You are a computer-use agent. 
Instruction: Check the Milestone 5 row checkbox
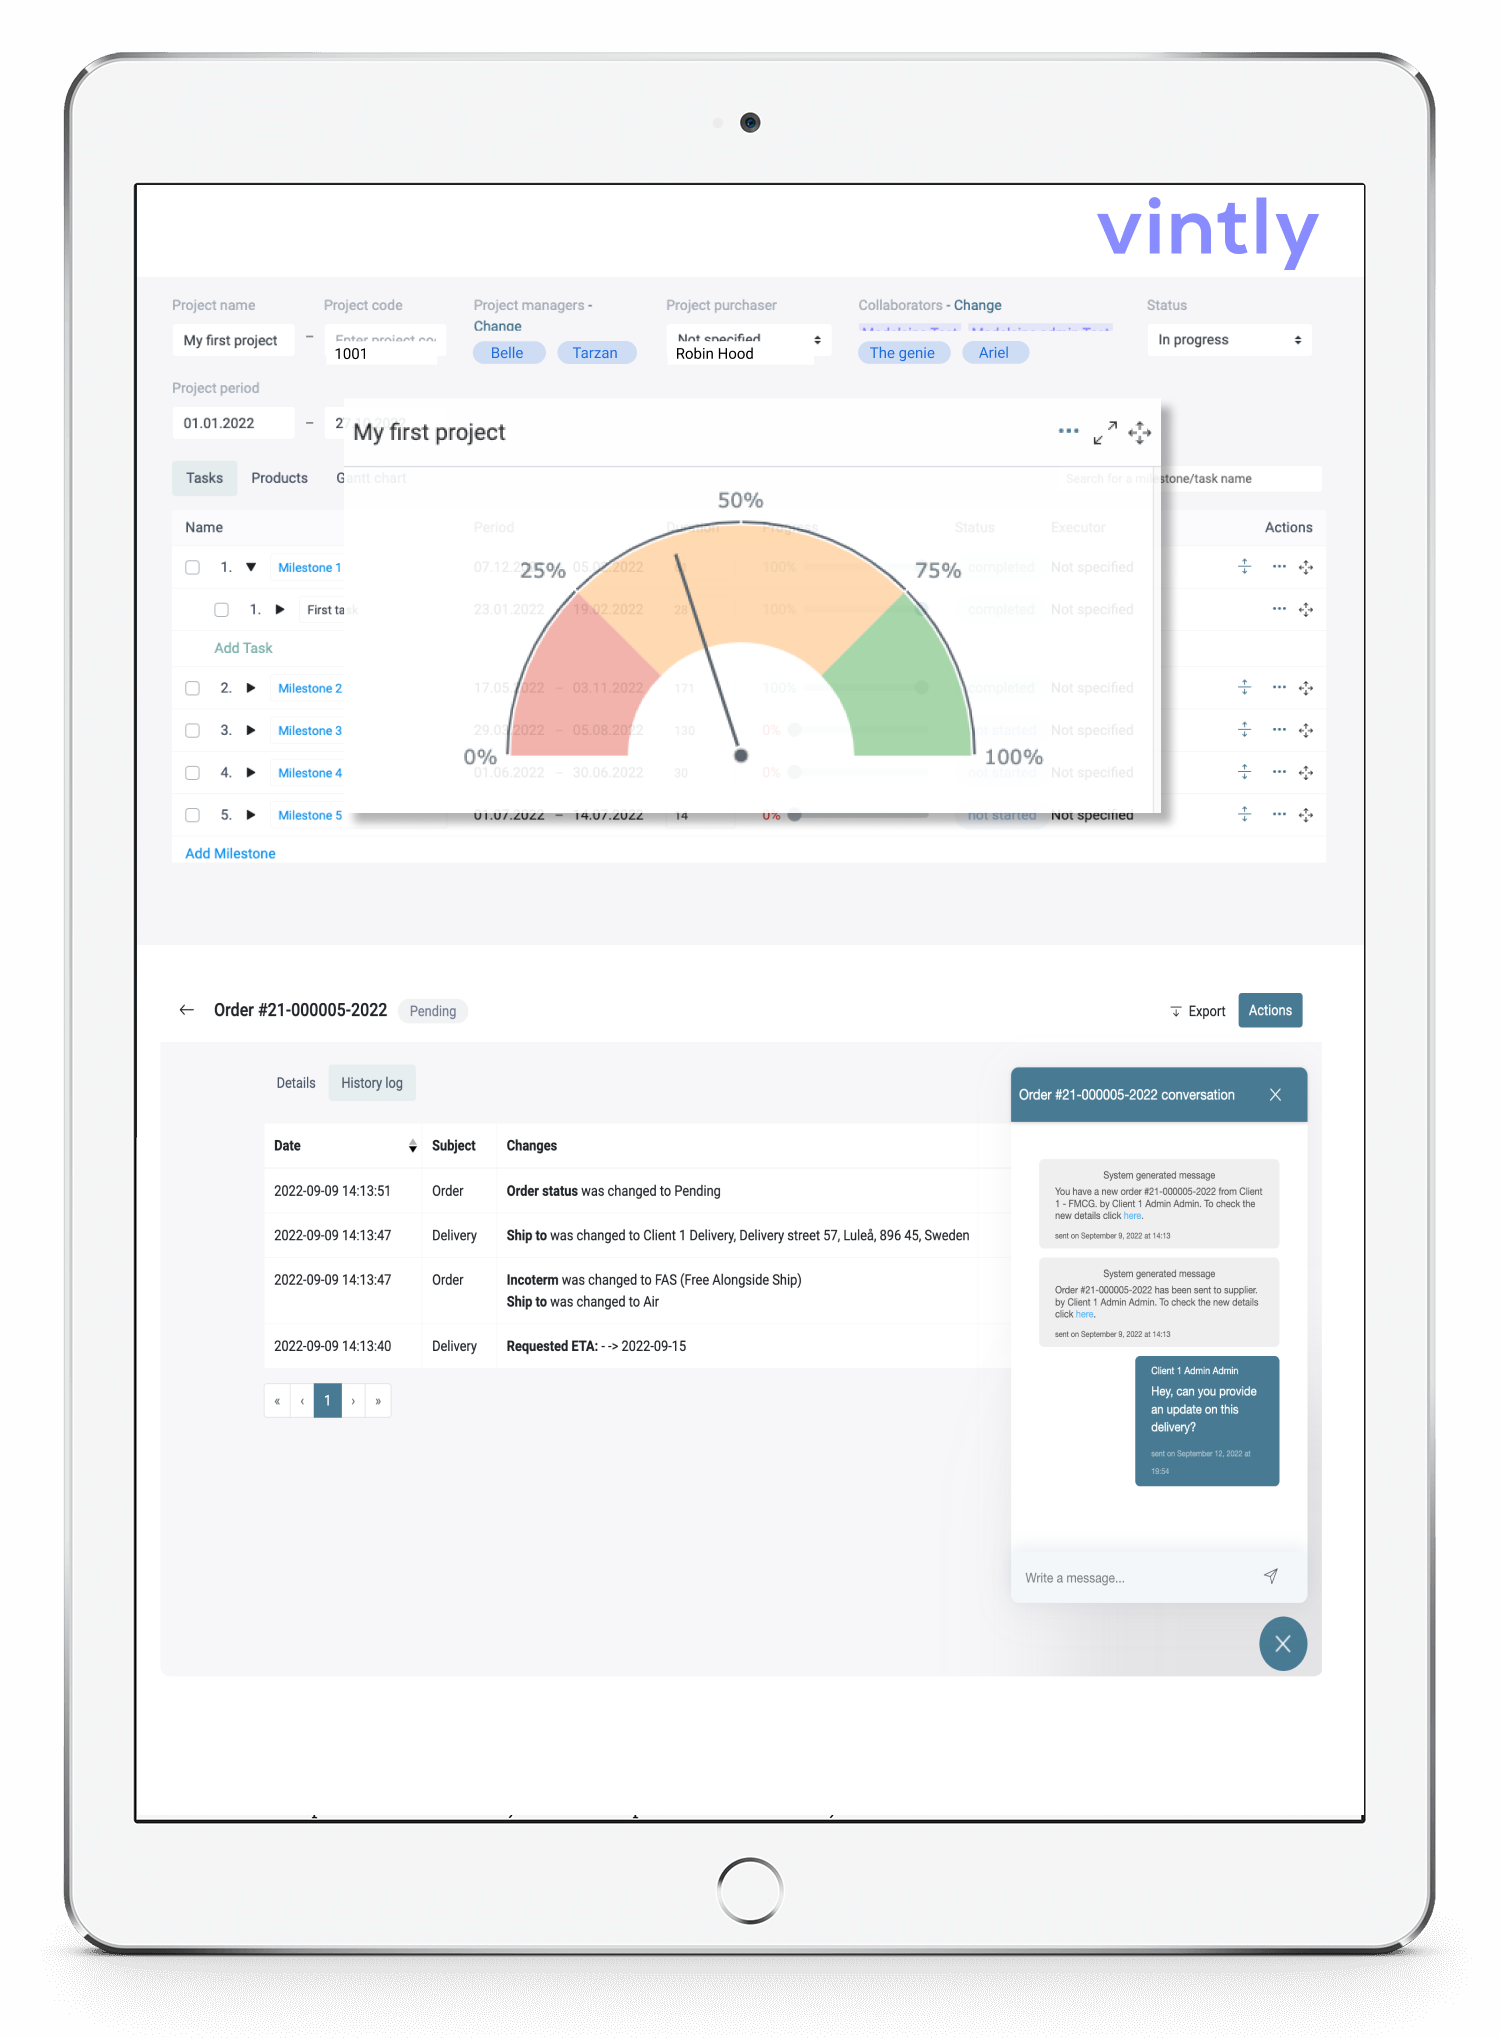(x=192, y=815)
